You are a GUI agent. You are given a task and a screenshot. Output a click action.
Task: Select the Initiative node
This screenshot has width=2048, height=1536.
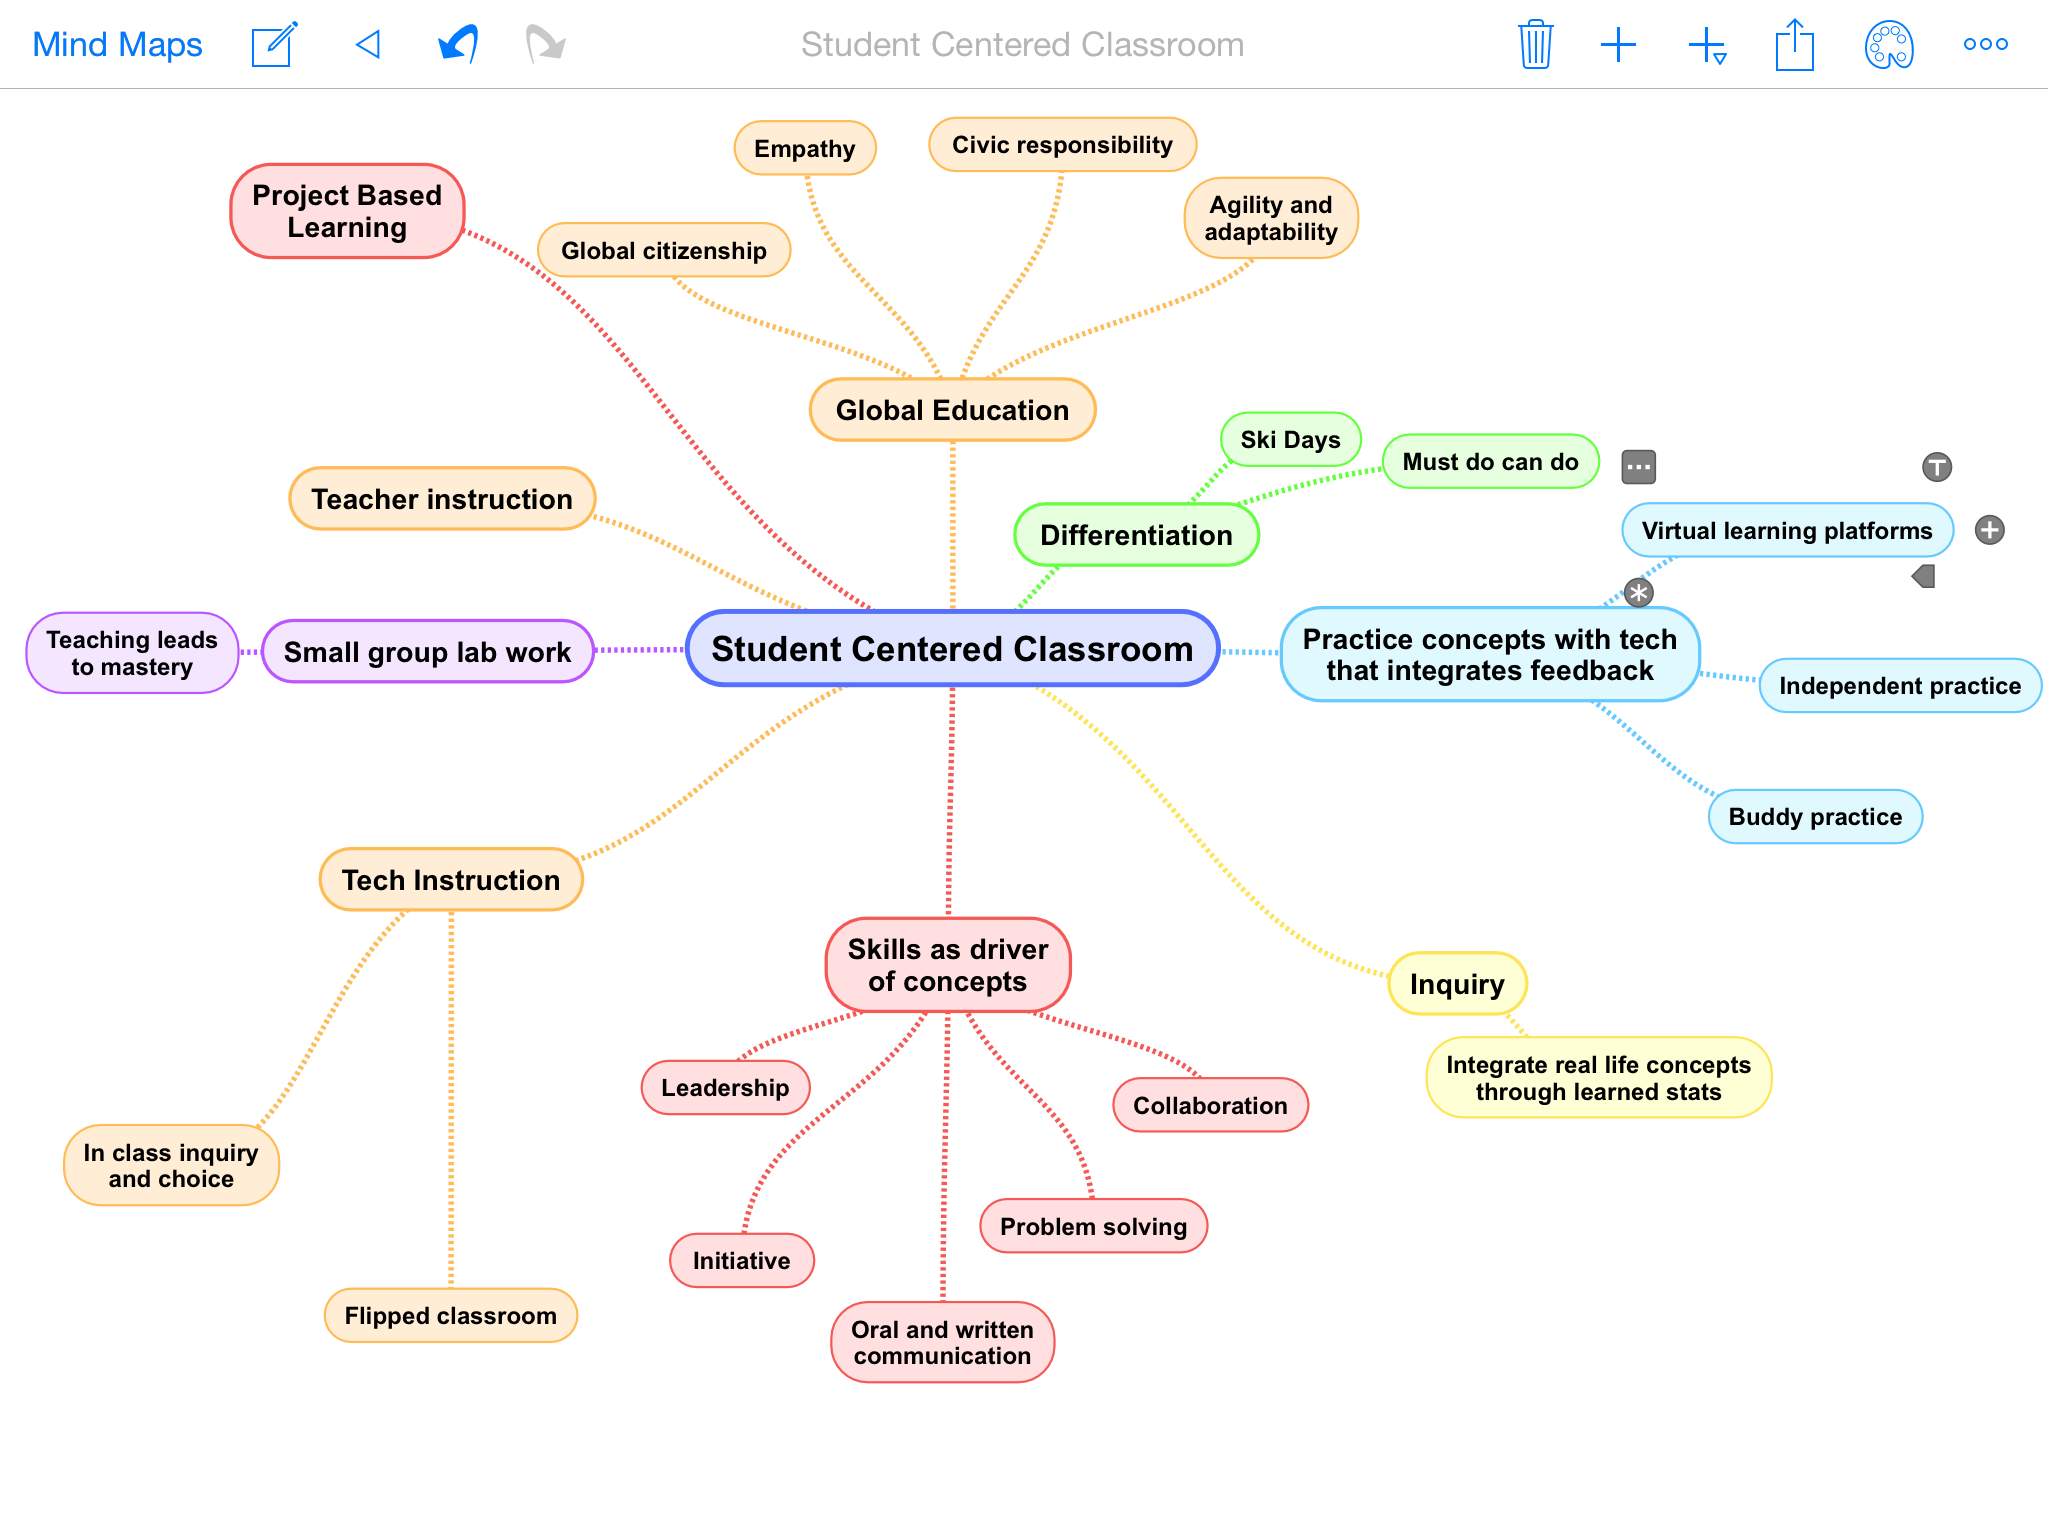coord(742,1261)
